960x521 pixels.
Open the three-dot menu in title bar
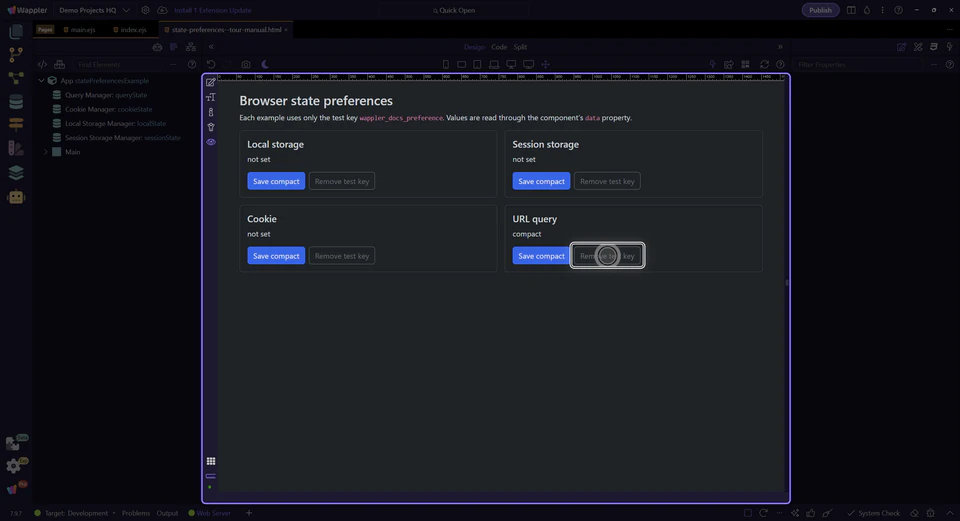pos(882,10)
